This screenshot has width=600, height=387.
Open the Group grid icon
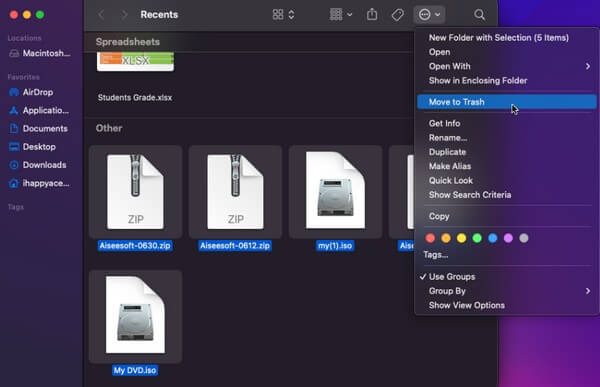point(336,15)
